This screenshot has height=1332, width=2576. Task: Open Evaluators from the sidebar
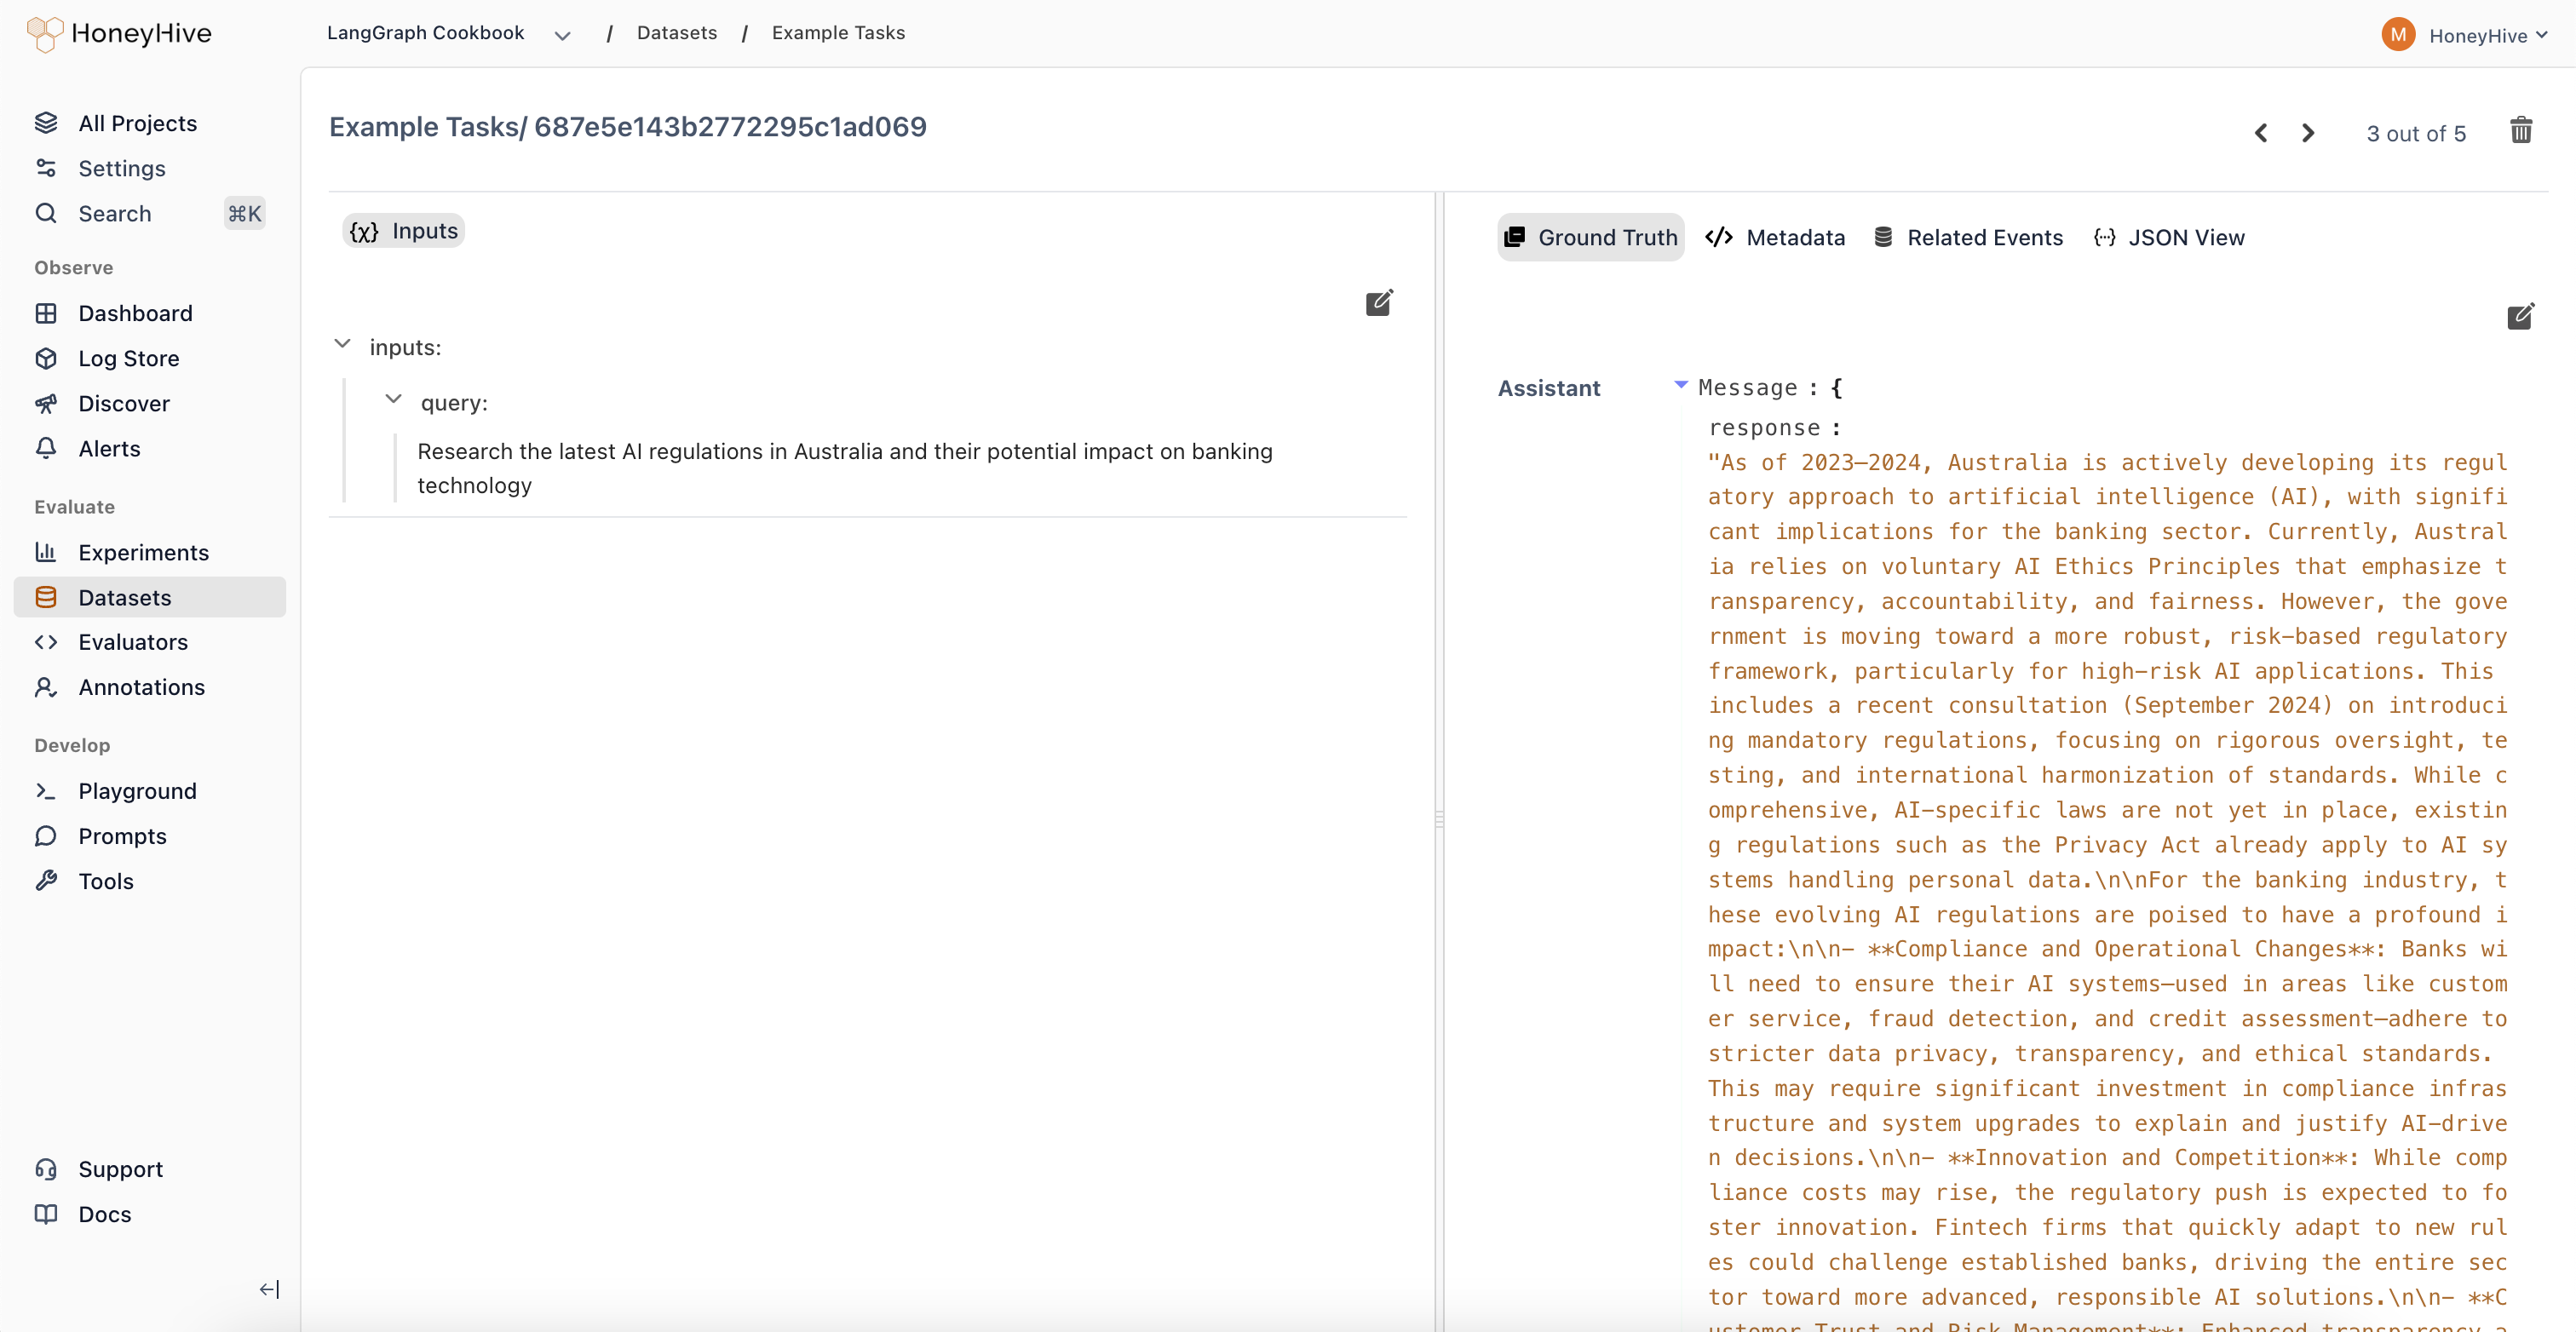point(132,642)
